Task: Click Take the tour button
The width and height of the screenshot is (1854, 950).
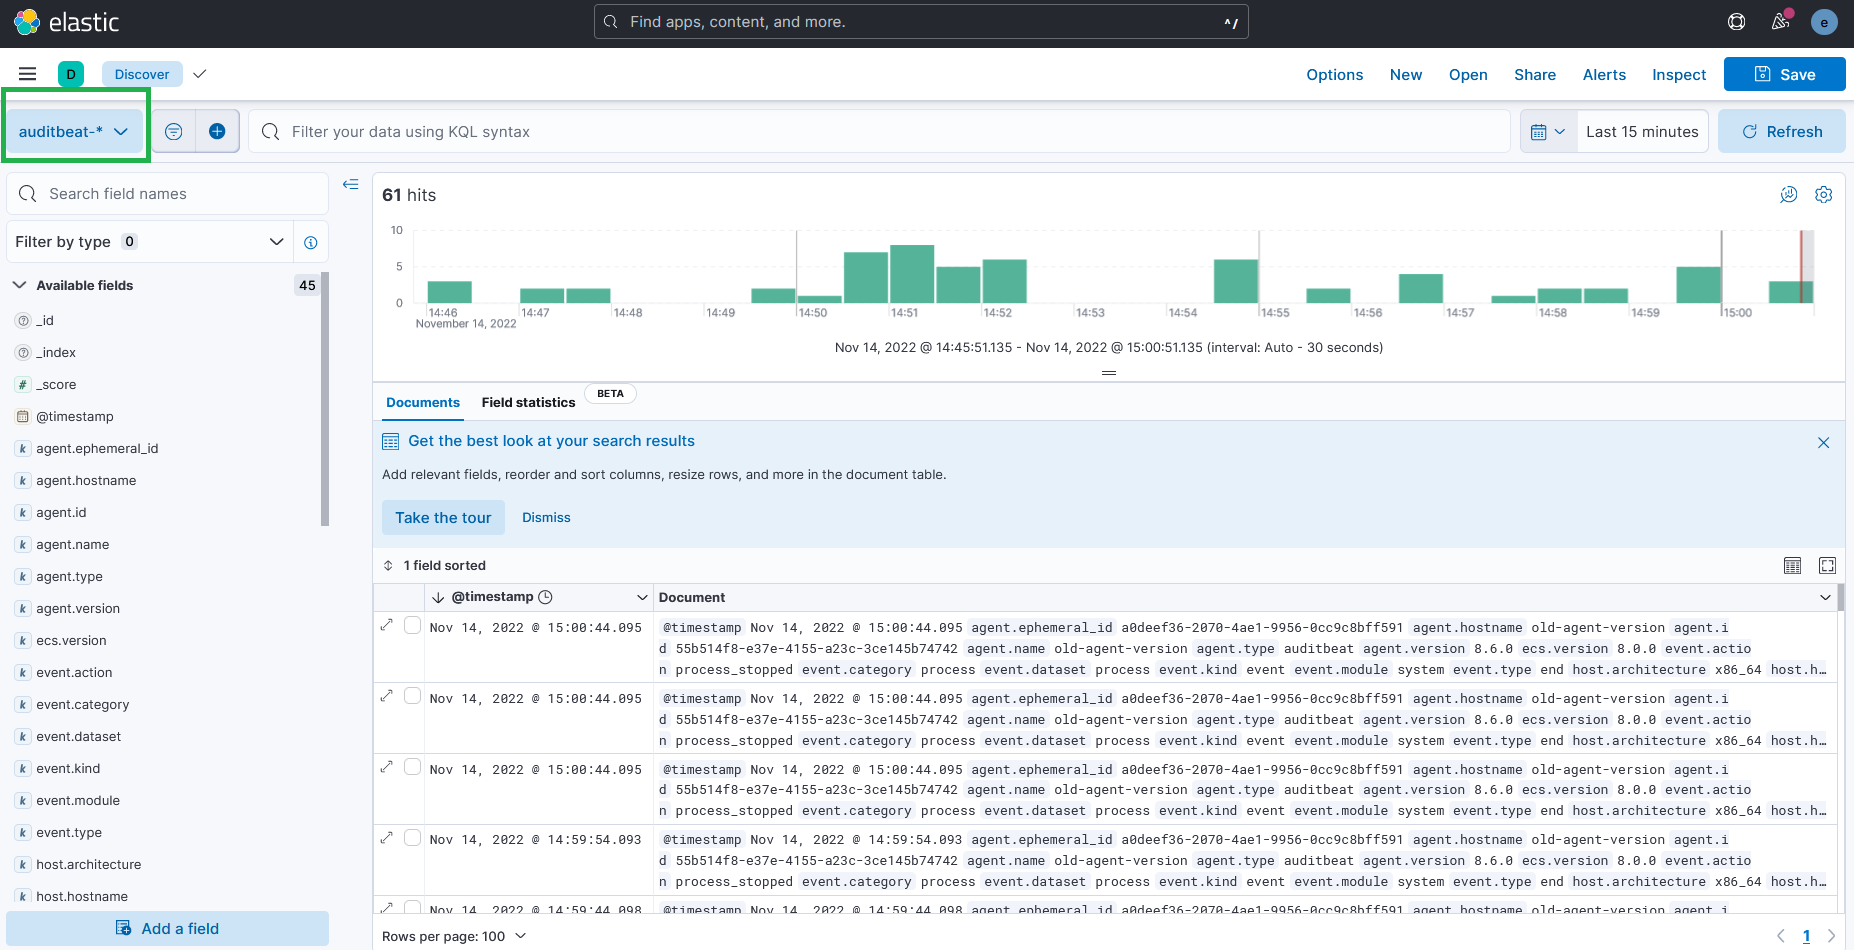Action: coord(443,517)
